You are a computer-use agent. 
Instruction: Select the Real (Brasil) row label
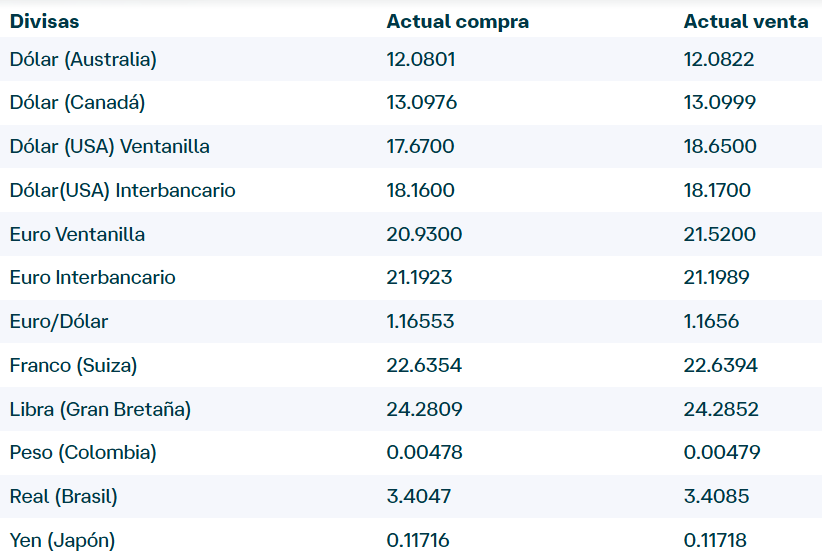click(x=64, y=496)
